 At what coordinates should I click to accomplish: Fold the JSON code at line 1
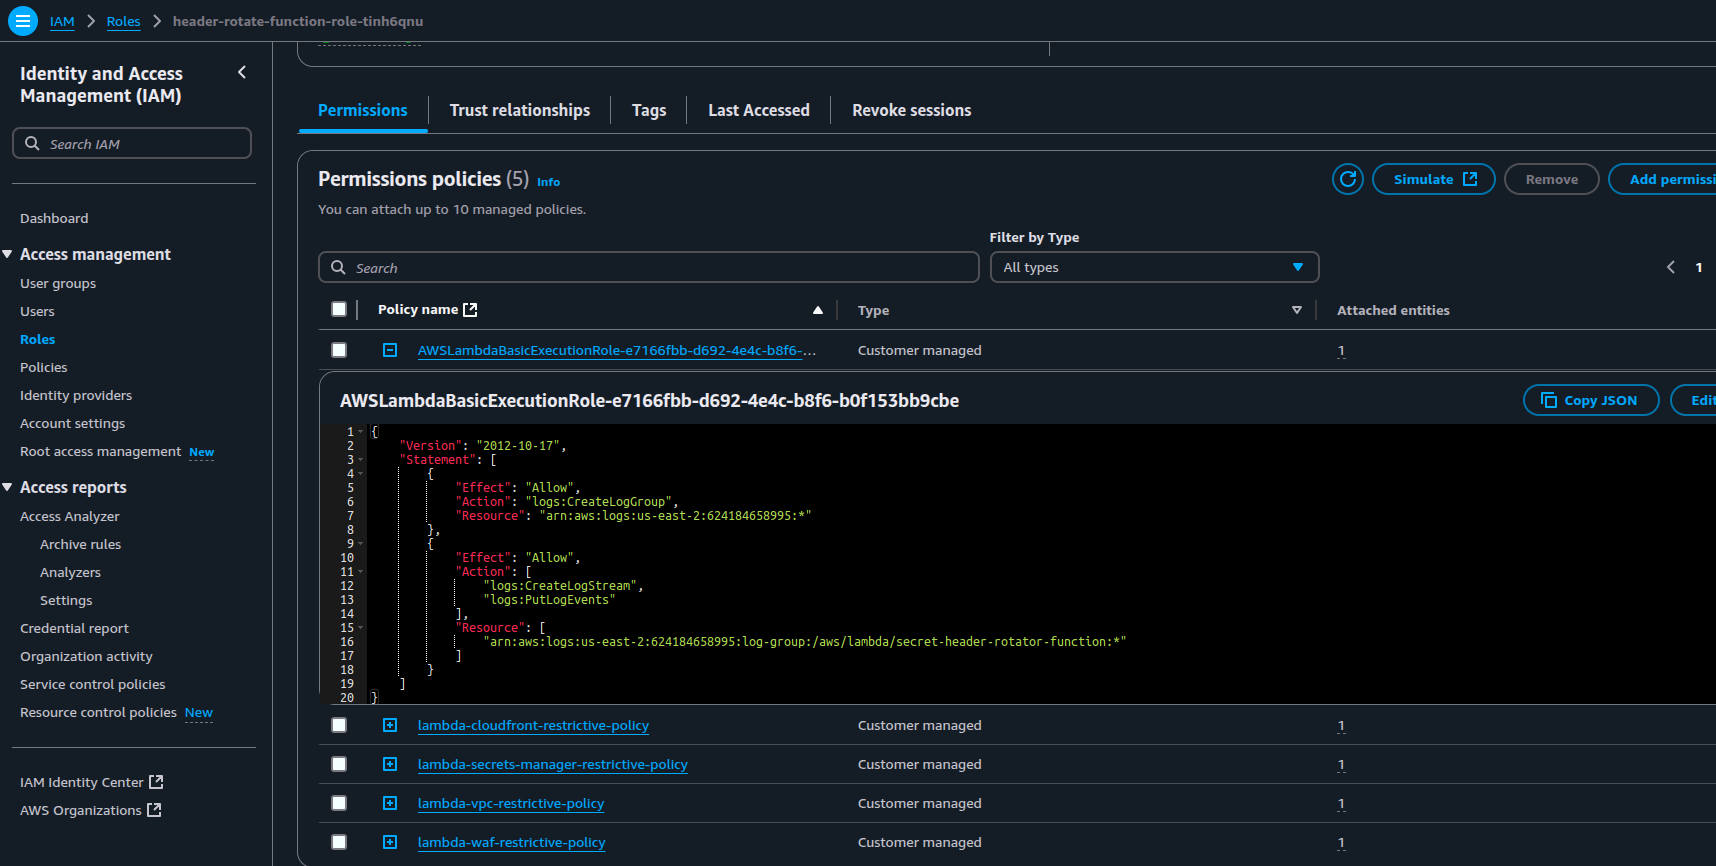coord(361,432)
